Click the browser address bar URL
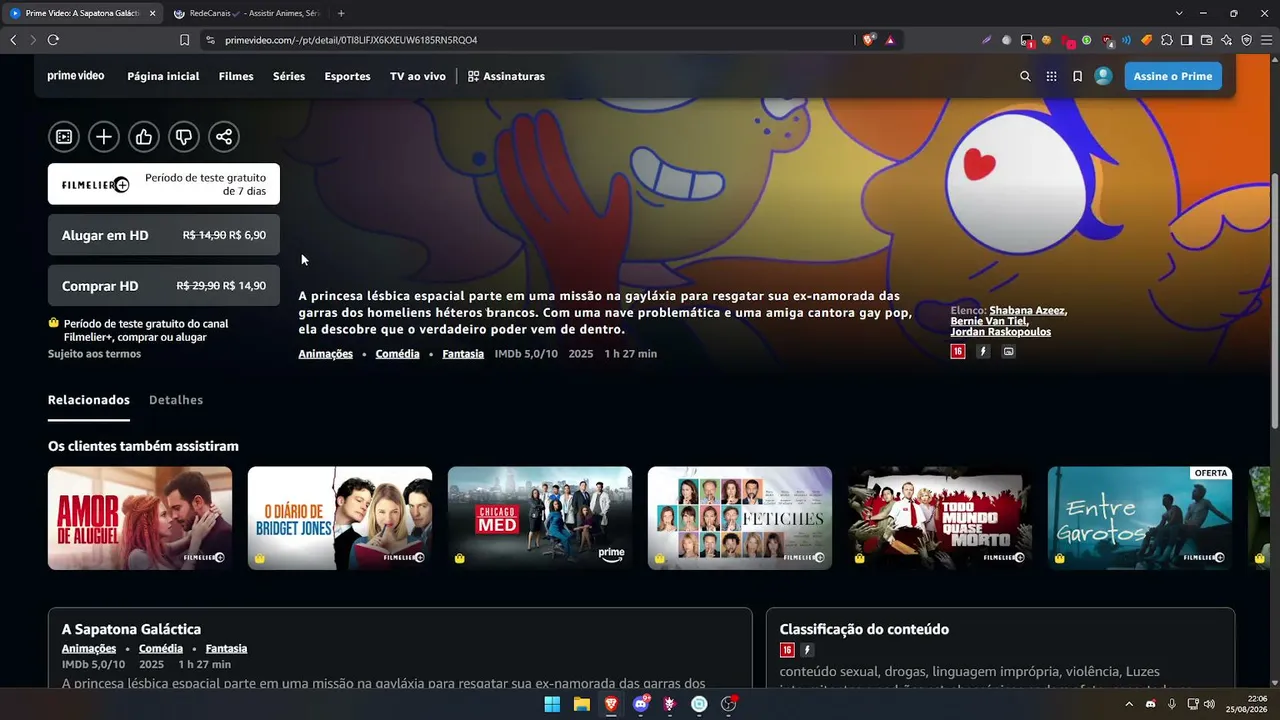Image resolution: width=1280 pixels, height=720 pixels. pos(351,40)
